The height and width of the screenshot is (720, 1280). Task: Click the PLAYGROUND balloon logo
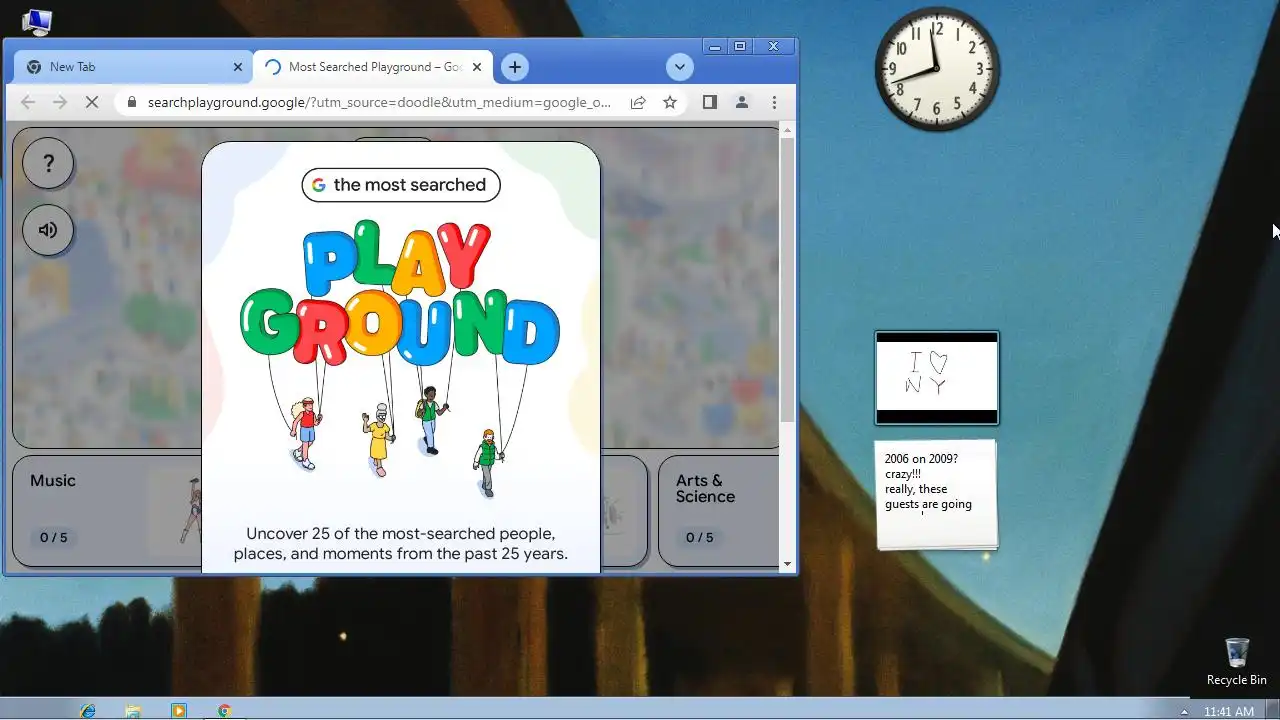pos(400,293)
